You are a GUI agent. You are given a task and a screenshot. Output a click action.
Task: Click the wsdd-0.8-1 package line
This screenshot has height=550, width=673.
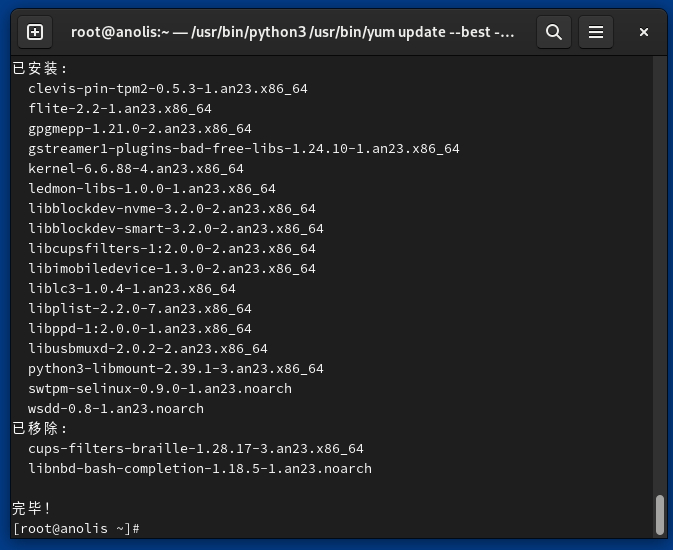tap(116, 408)
